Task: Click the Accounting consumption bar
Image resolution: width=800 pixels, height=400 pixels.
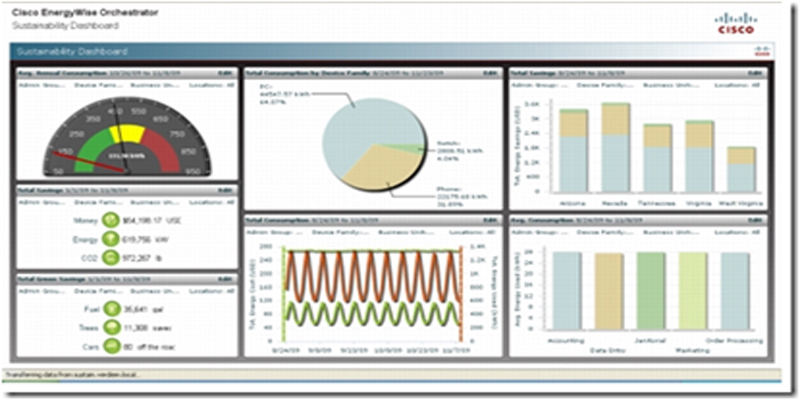Action: pyautogui.click(x=567, y=291)
